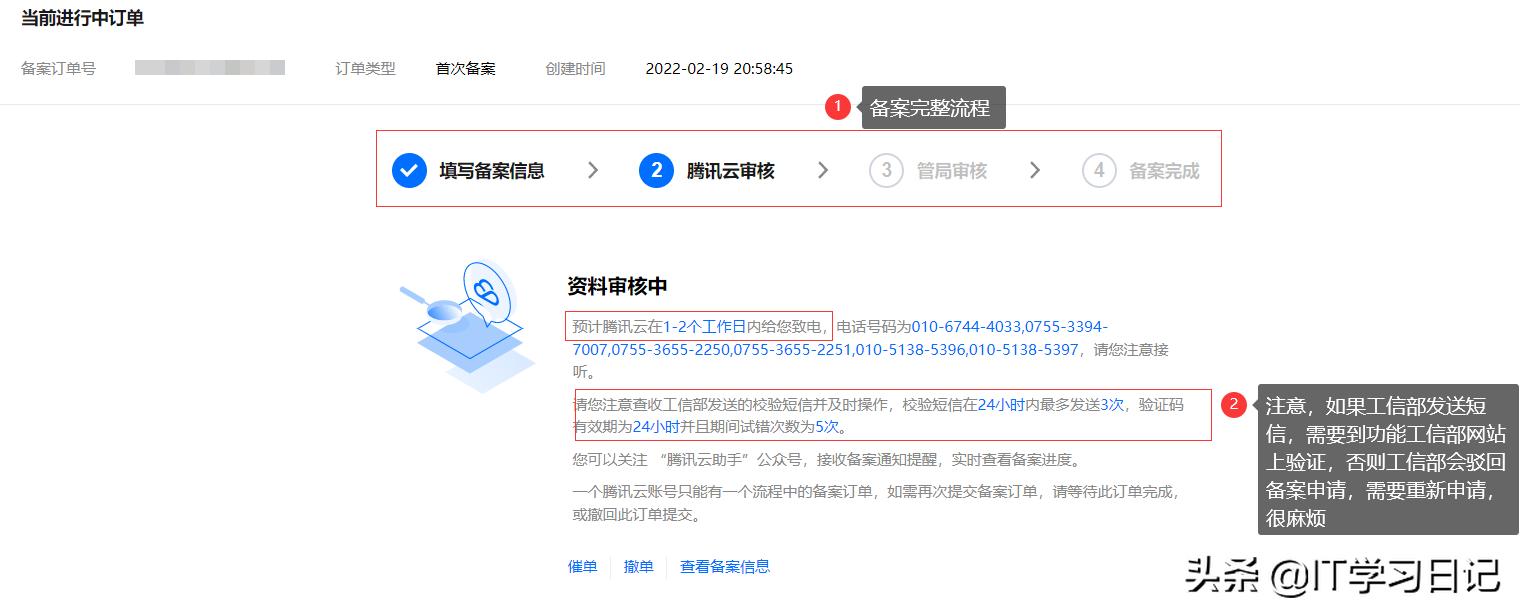Click the arrow between 腾讯云审核 and 管局审核
The width and height of the screenshot is (1520, 614).
tap(822, 170)
